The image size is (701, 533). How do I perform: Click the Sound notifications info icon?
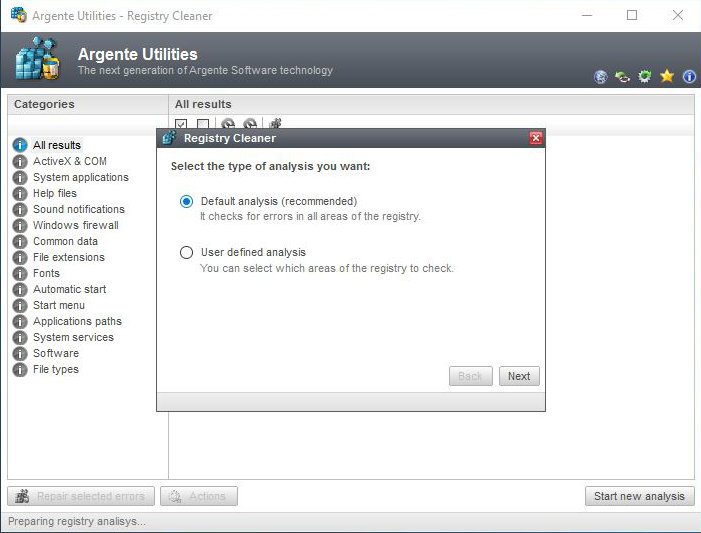point(19,209)
